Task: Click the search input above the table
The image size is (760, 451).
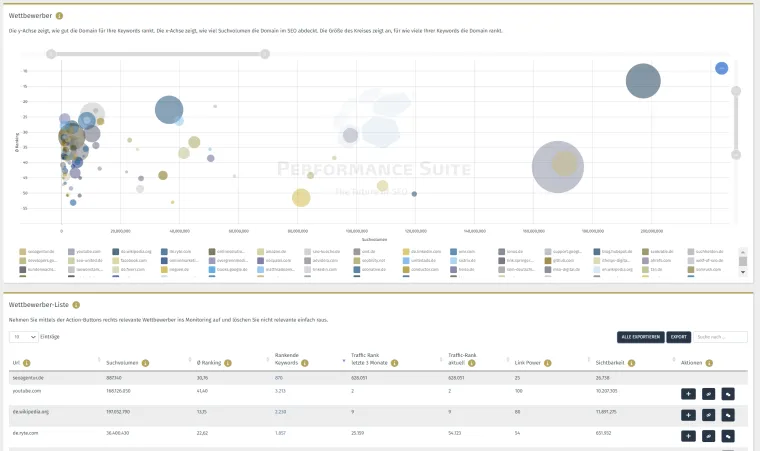Action: click(720, 337)
